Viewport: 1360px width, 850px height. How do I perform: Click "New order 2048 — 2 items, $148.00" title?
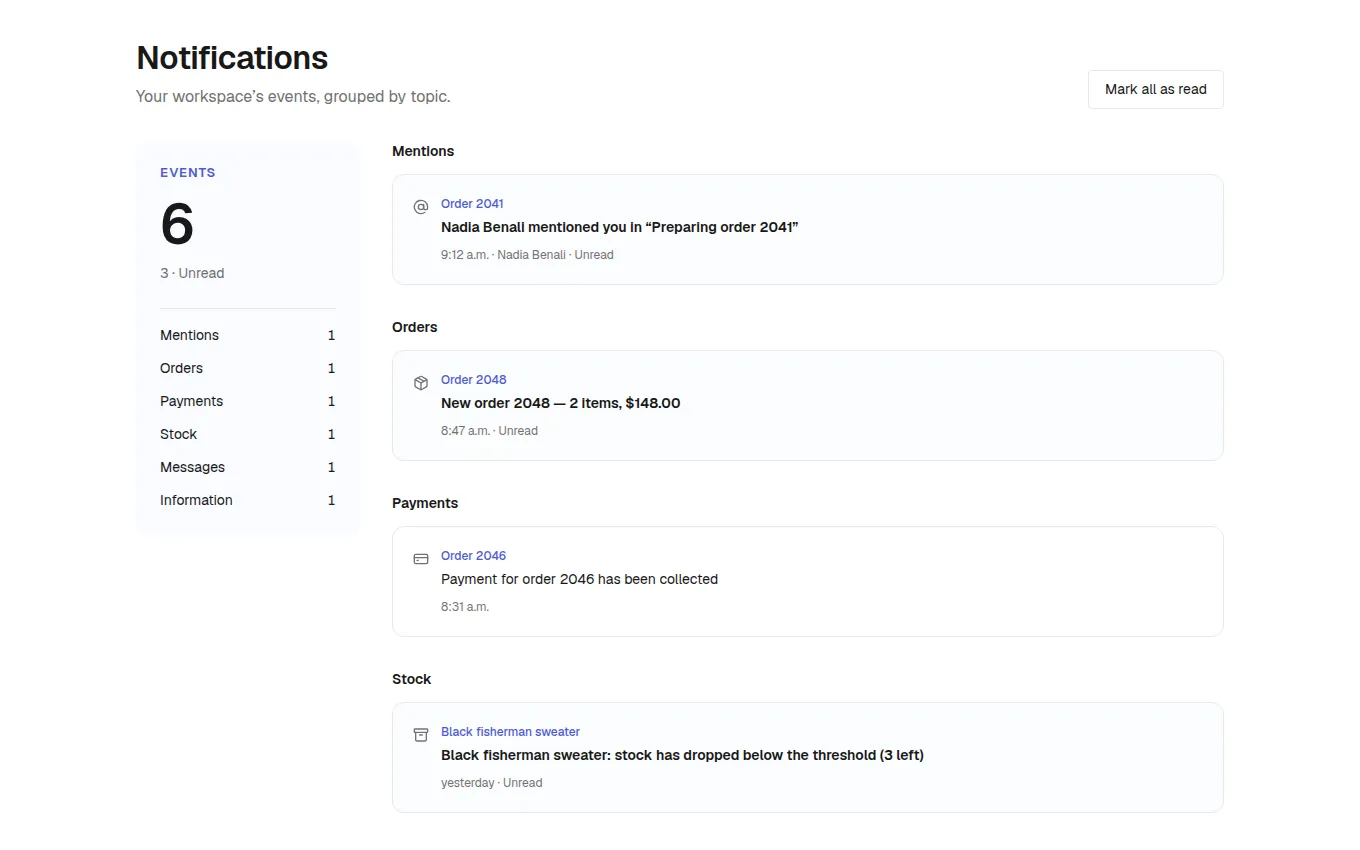tap(560, 403)
